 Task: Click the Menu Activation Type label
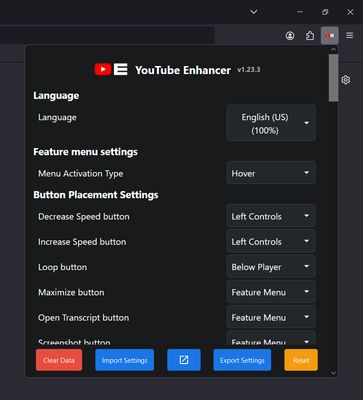click(x=81, y=174)
